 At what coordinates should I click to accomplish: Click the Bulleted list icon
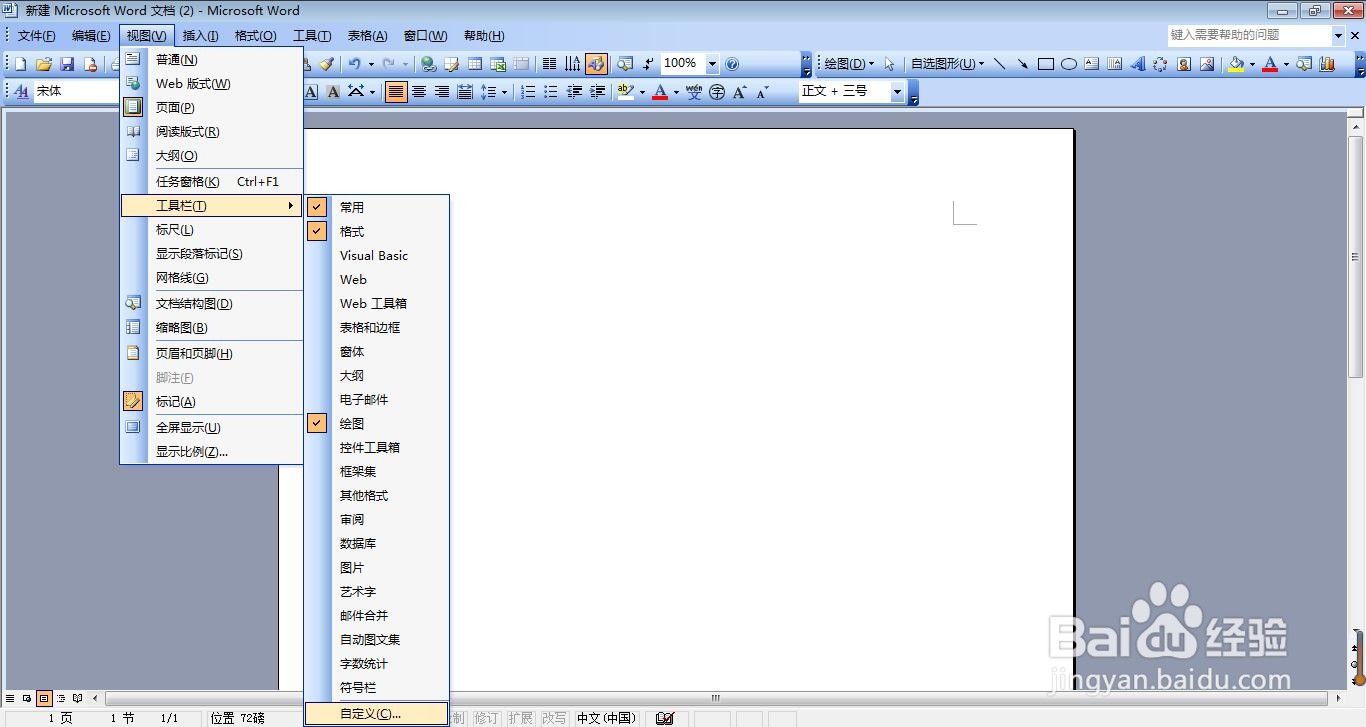tap(551, 92)
